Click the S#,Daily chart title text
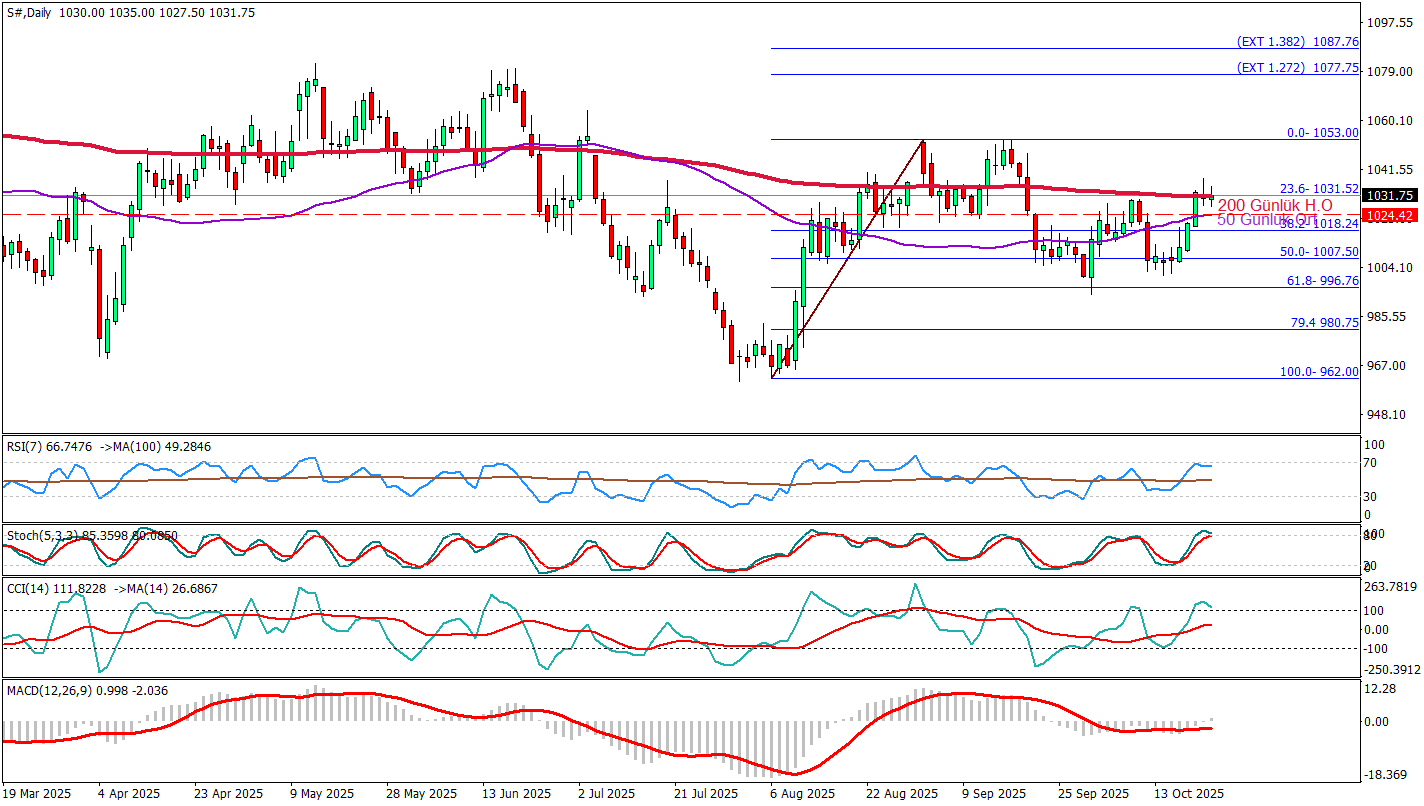Image resolution: width=1424 pixels, height=806 pixels. 29,12
